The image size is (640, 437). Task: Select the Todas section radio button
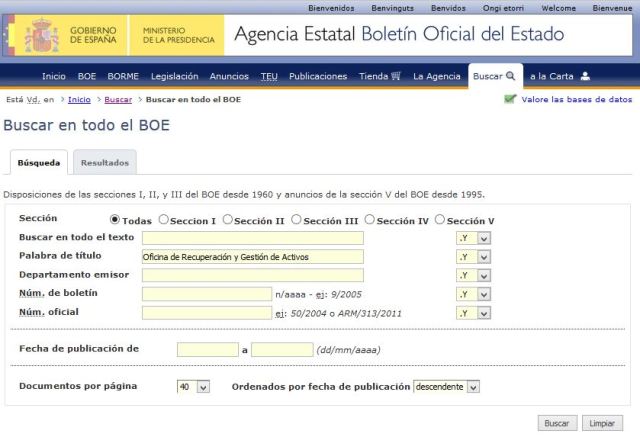pos(115,219)
